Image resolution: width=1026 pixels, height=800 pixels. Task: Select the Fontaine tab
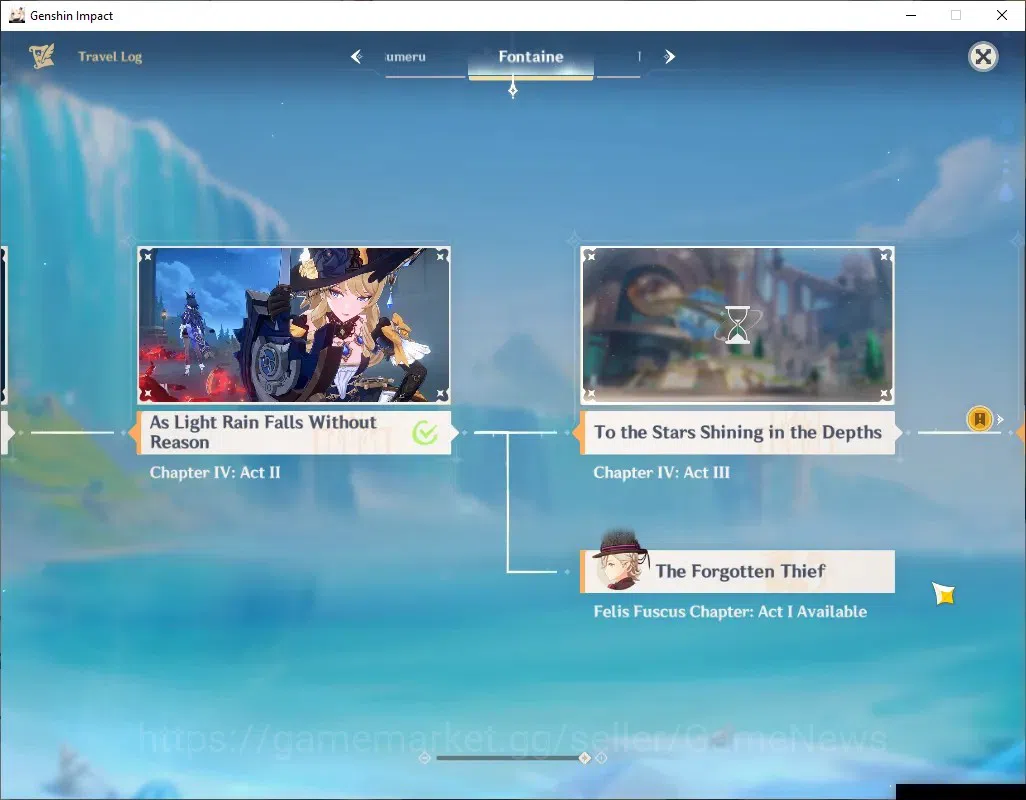click(531, 57)
